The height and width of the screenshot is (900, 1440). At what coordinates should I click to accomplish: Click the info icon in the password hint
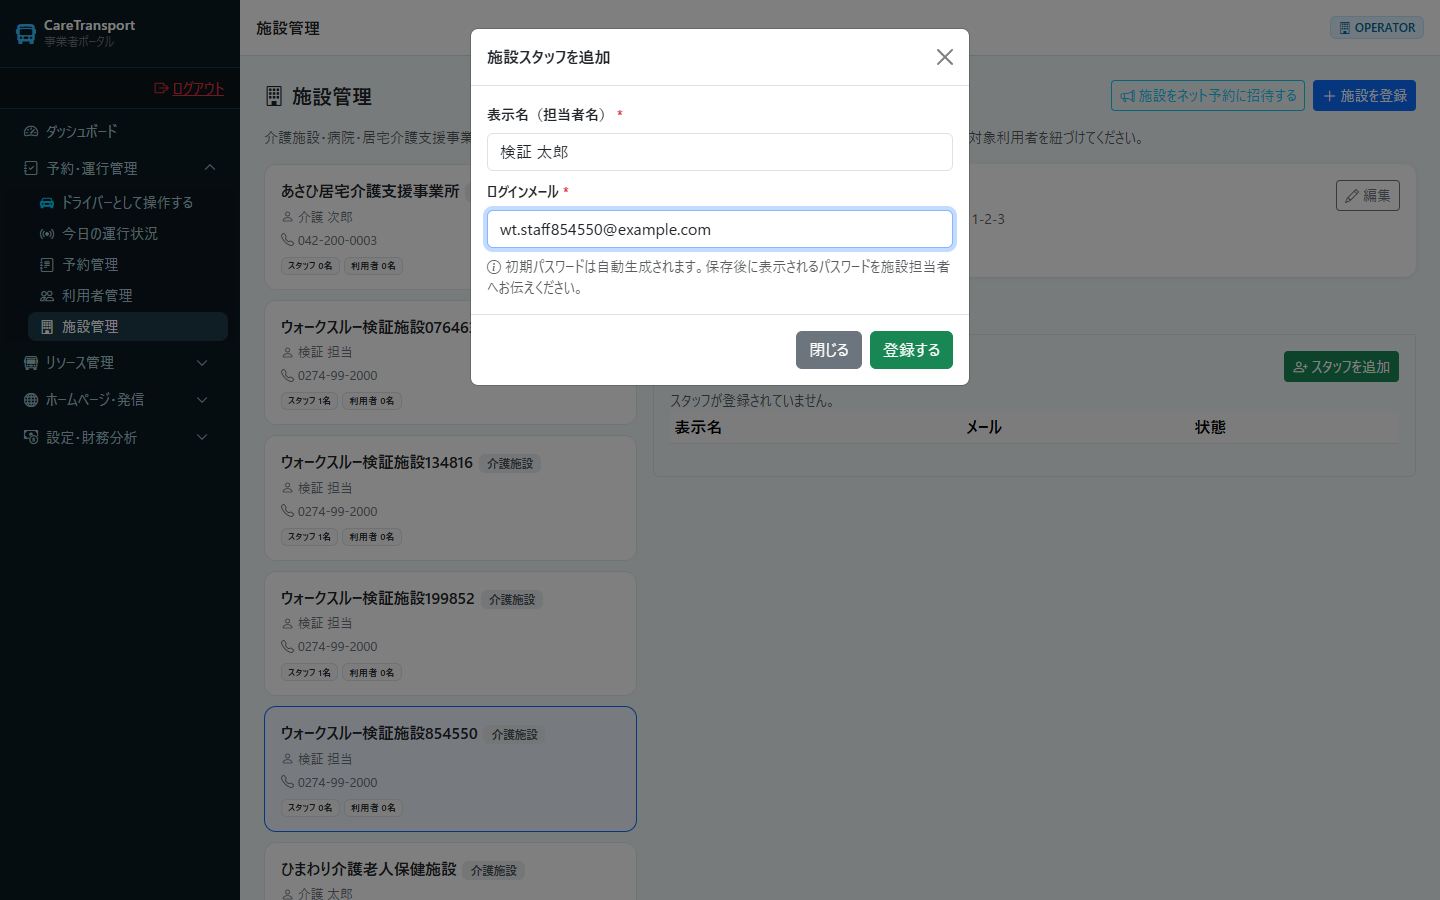point(494,267)
